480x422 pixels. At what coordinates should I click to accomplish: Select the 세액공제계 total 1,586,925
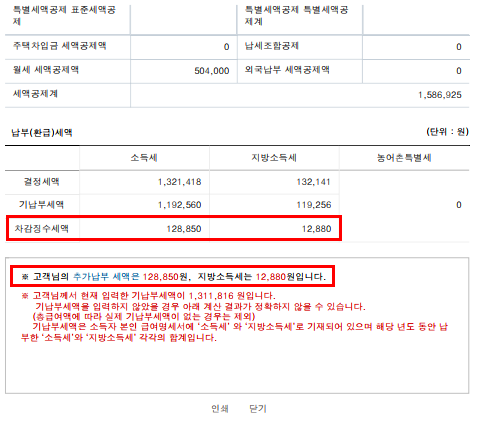point(440,95)
